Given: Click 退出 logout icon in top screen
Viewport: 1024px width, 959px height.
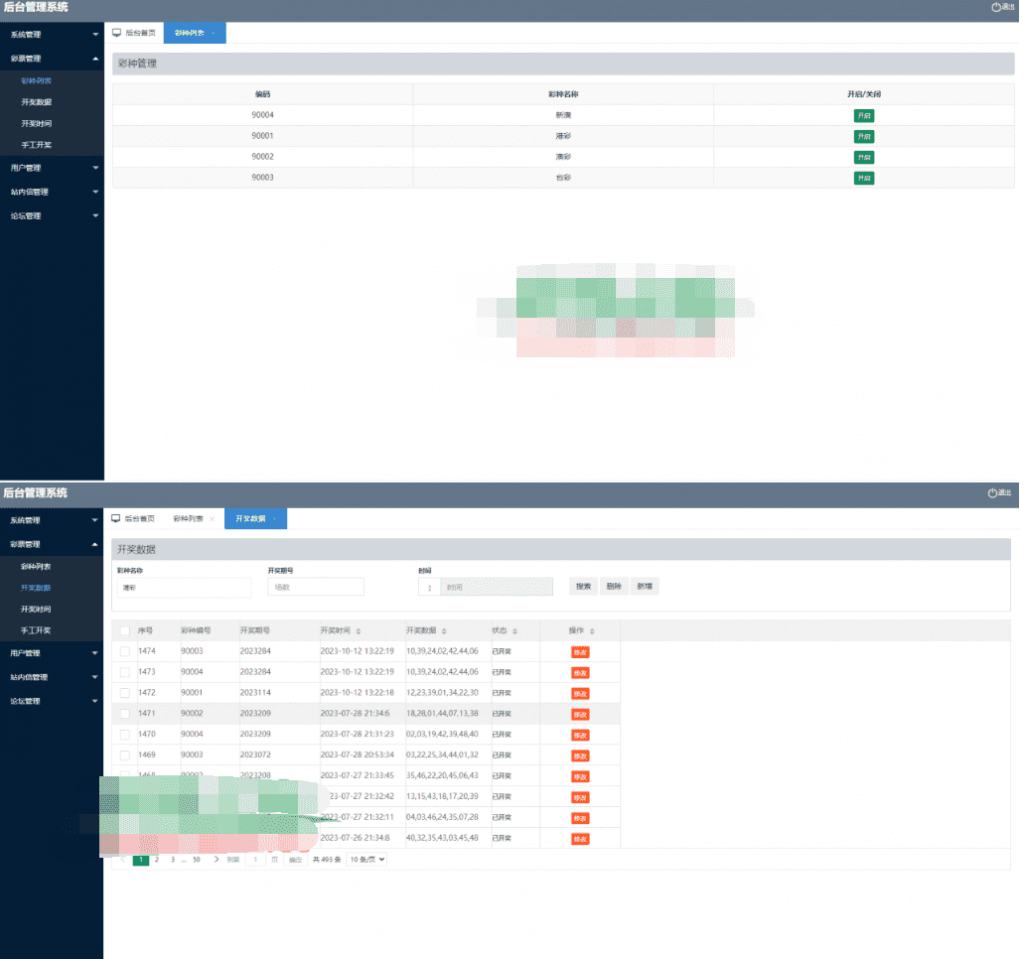Looking at the screenshot, I should pyautogui.click(x=996, y=7).
